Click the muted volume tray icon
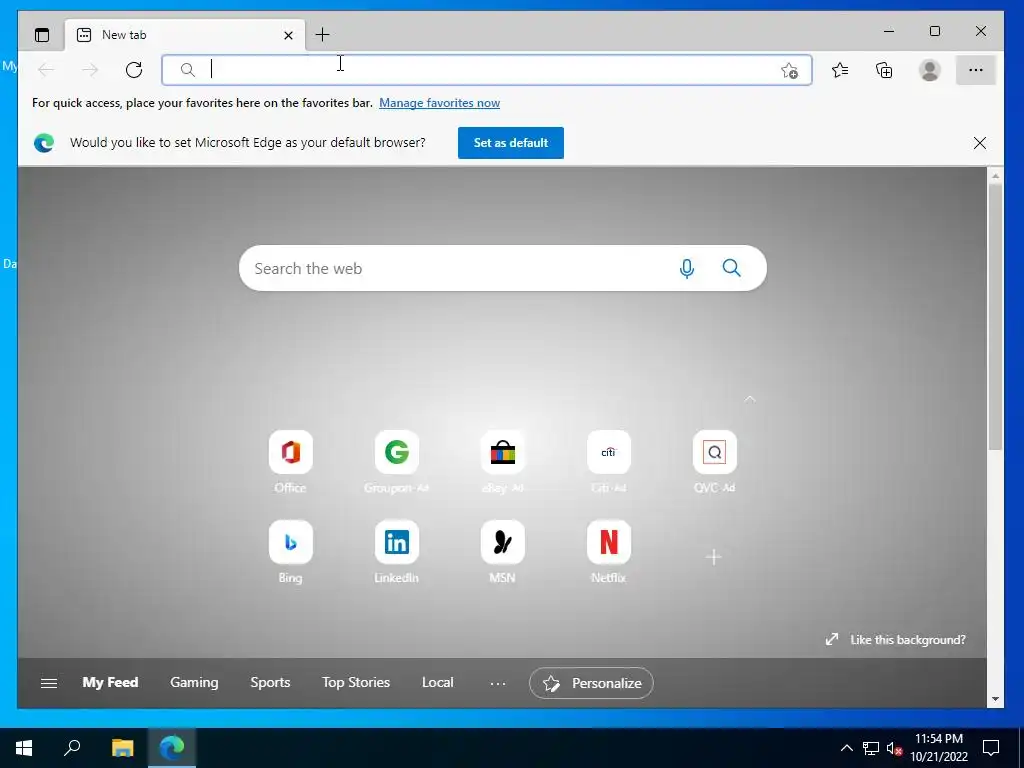Image resolution: width=1024 pixels, height=768 pixels. pos(894,748)
